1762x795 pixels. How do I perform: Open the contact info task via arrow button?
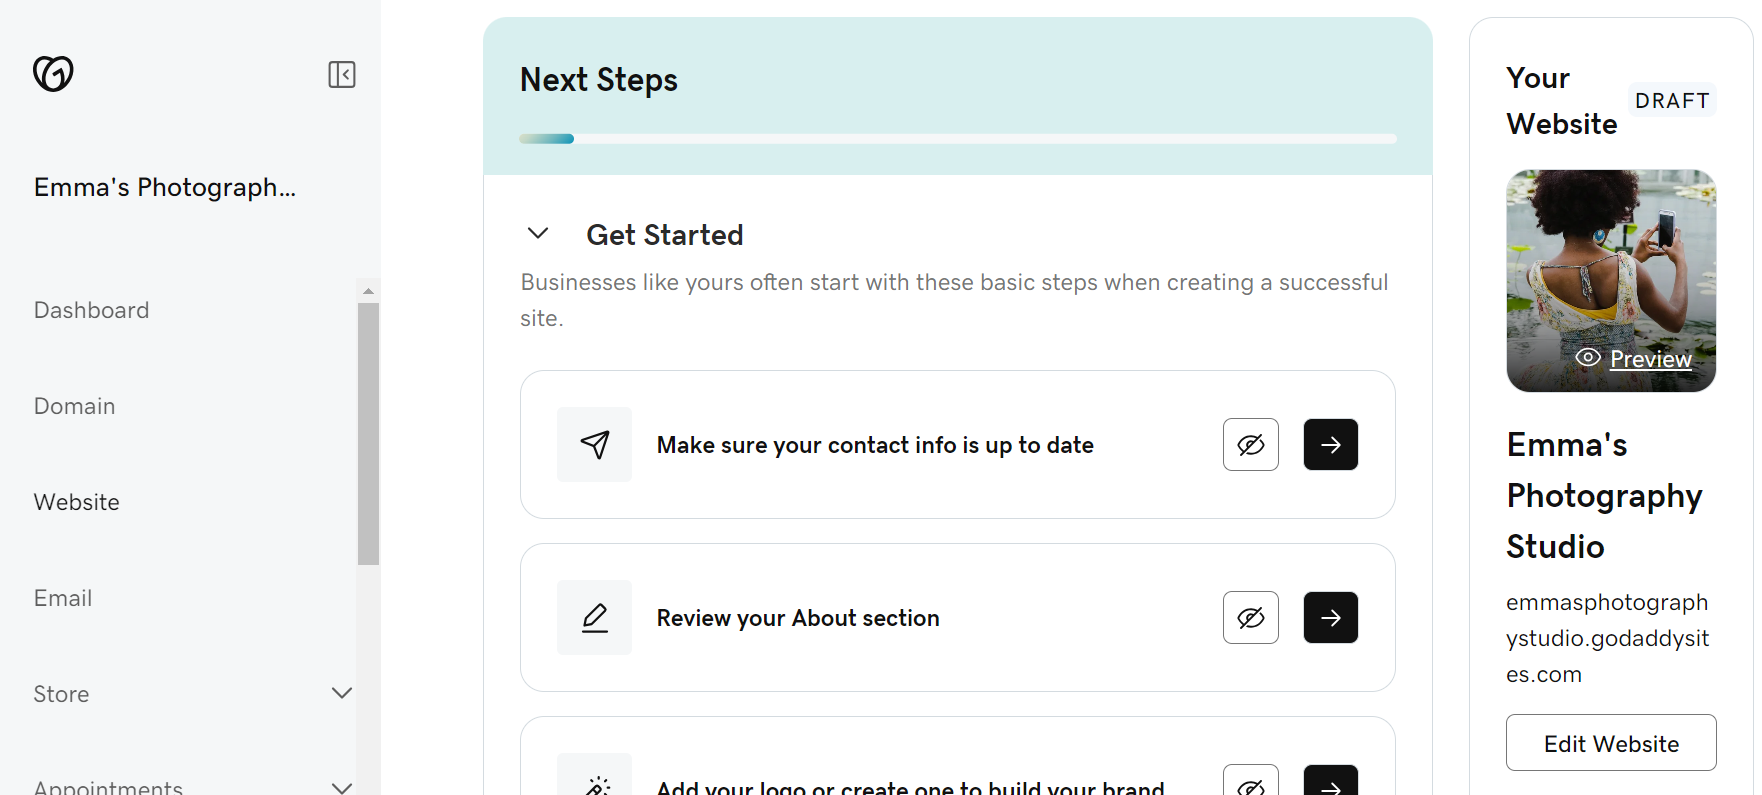click(x=1330, y=444)
